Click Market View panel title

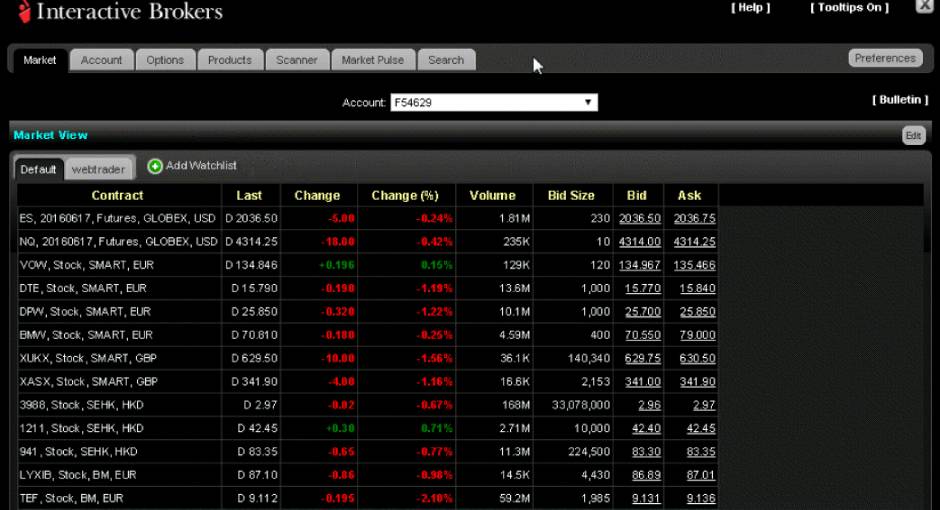(50, 135)
